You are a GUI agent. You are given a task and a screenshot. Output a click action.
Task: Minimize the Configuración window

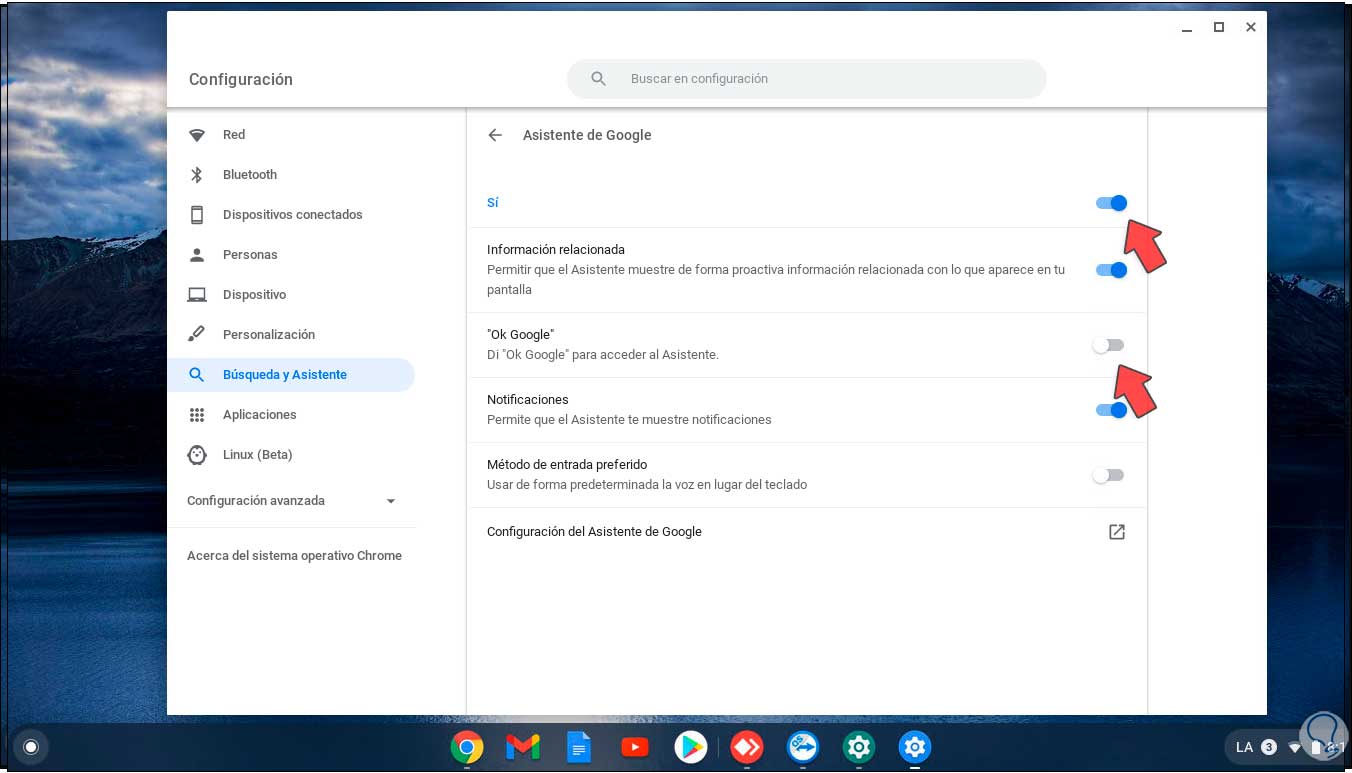1187,28
